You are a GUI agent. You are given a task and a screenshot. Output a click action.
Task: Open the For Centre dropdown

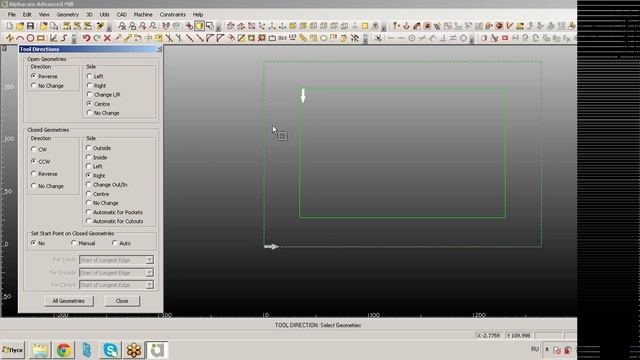[x=116, y=285]
